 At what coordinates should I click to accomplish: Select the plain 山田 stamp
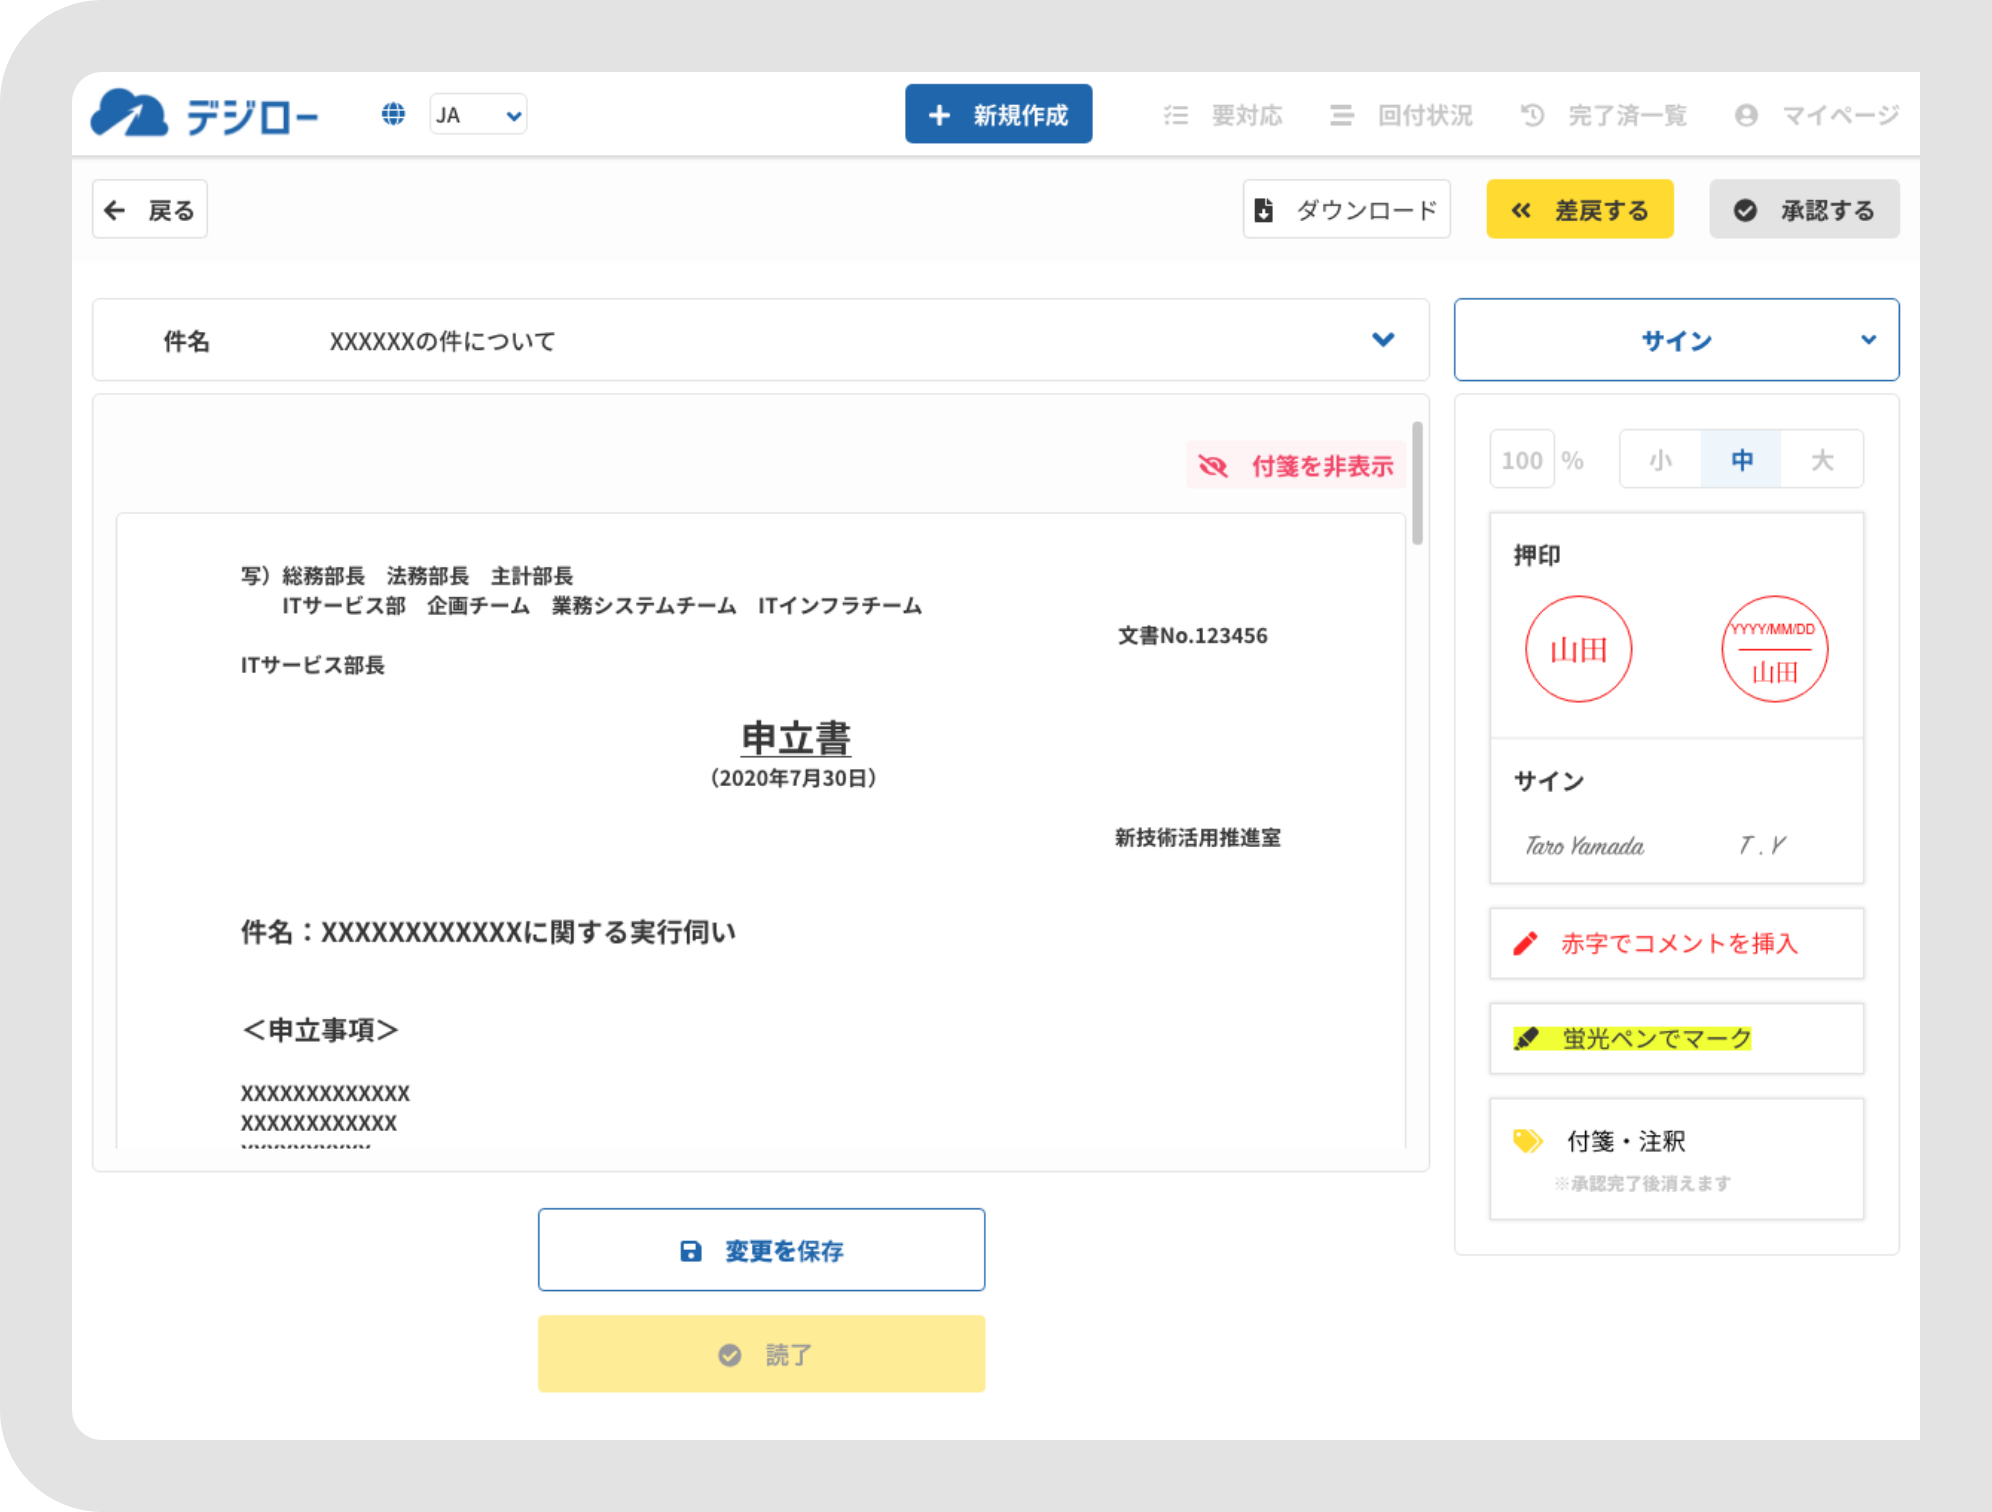point(1578,649)
